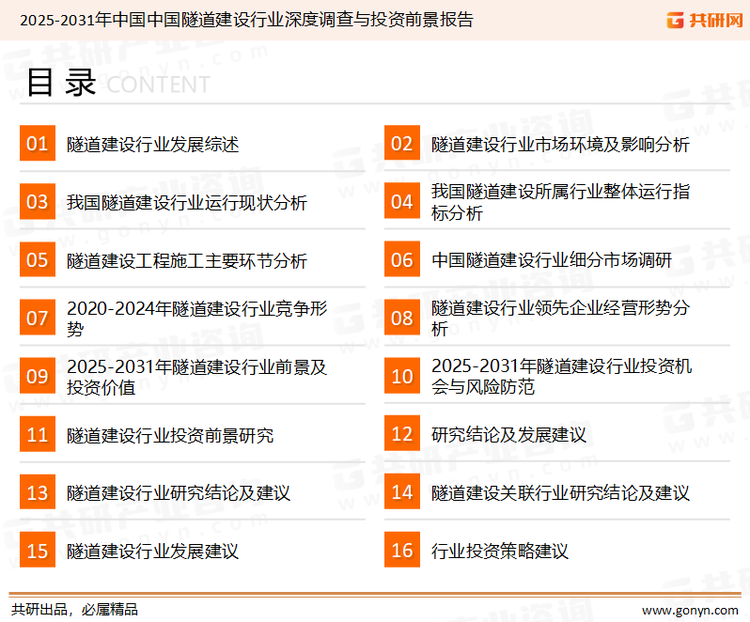Click the orange 03 number box
This screenshot has height=622, width=750.
tap(37, 201)
